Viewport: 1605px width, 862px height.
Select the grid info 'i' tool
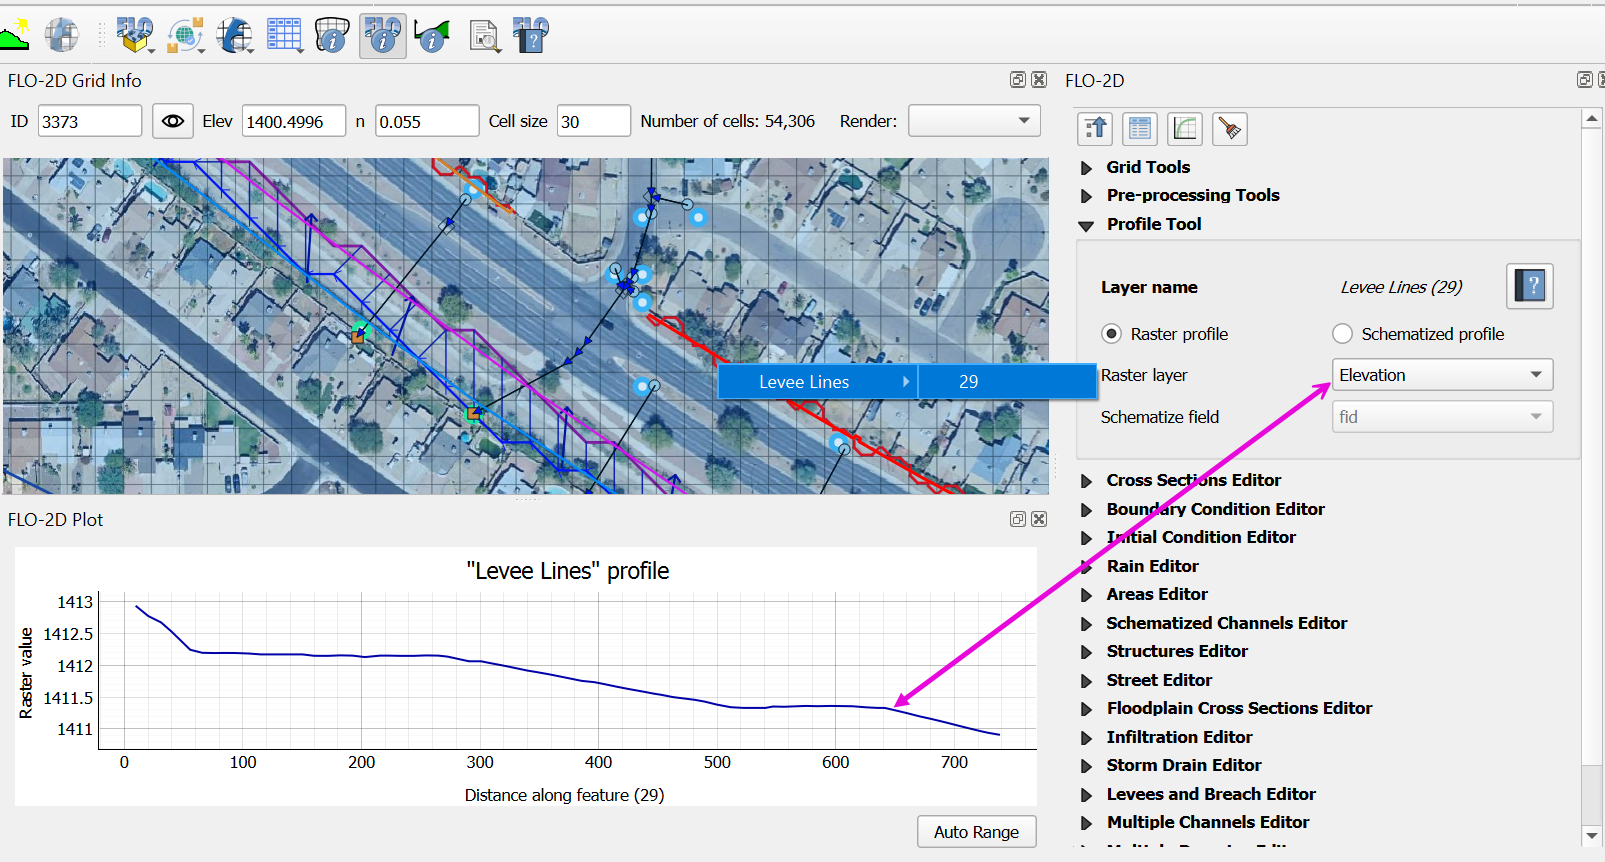(x=332, y=36)
